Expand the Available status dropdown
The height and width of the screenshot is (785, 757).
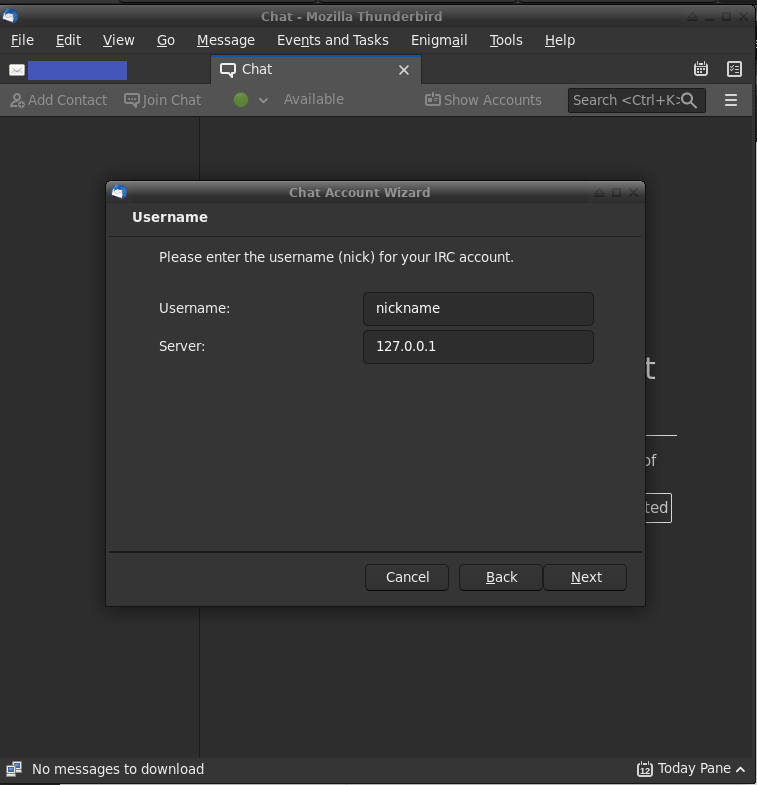pos(263,100)
